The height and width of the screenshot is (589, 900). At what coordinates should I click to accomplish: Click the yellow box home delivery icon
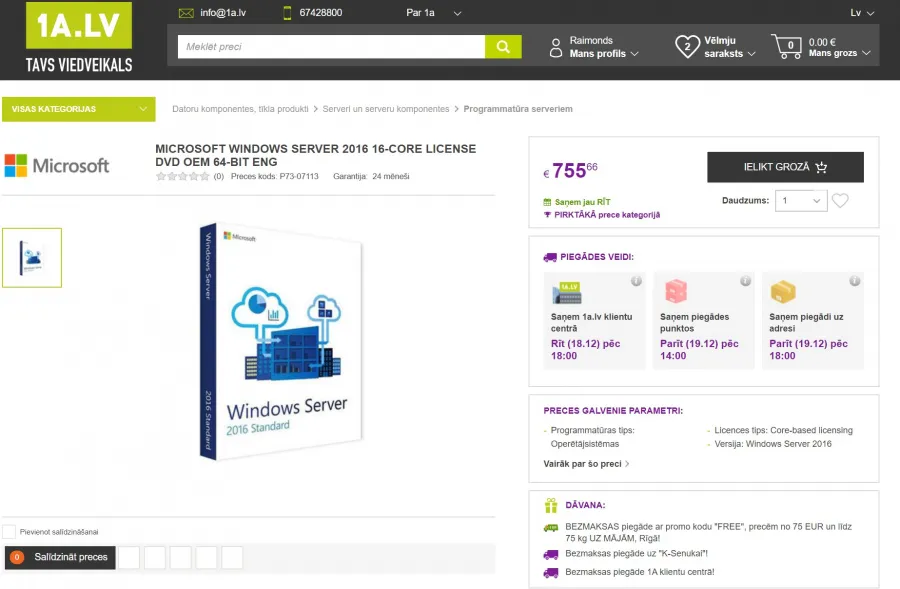(x=783, y=292)
